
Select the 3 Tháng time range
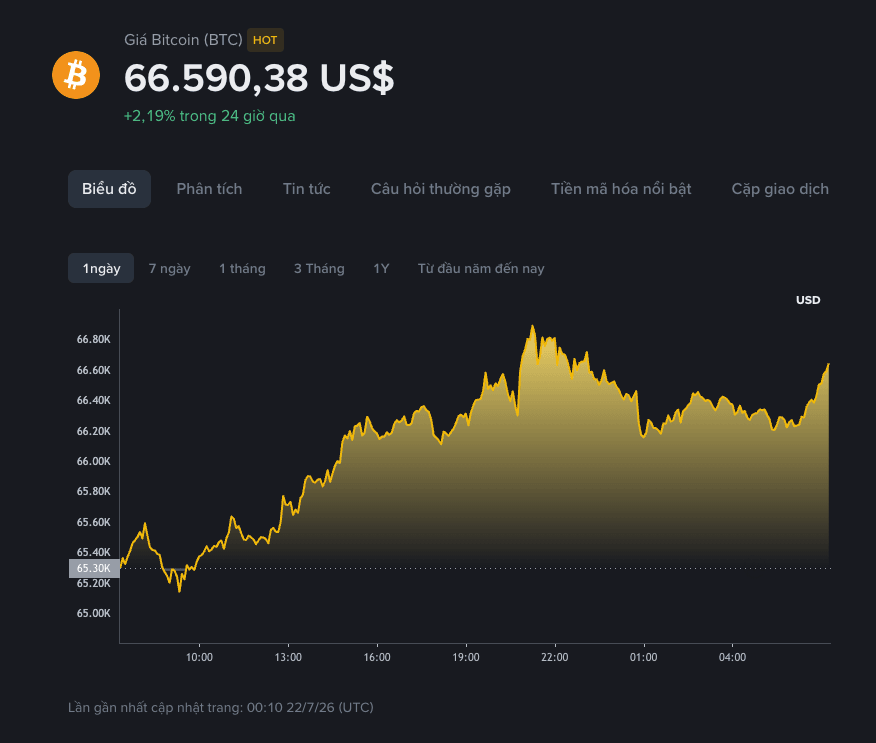pyautogui.click(x=319, y=269)
